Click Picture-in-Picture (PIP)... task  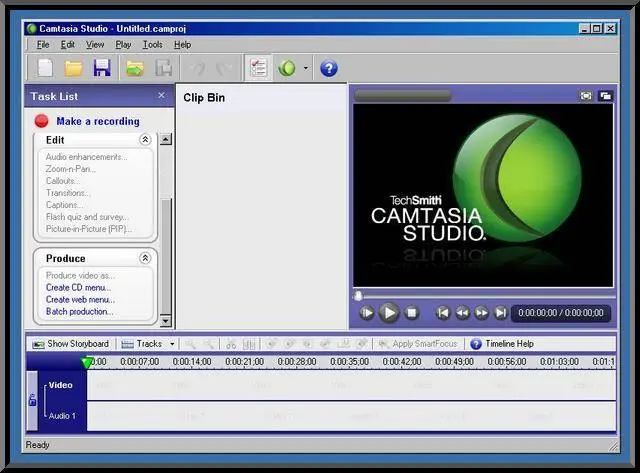click(x=89, y=229)
